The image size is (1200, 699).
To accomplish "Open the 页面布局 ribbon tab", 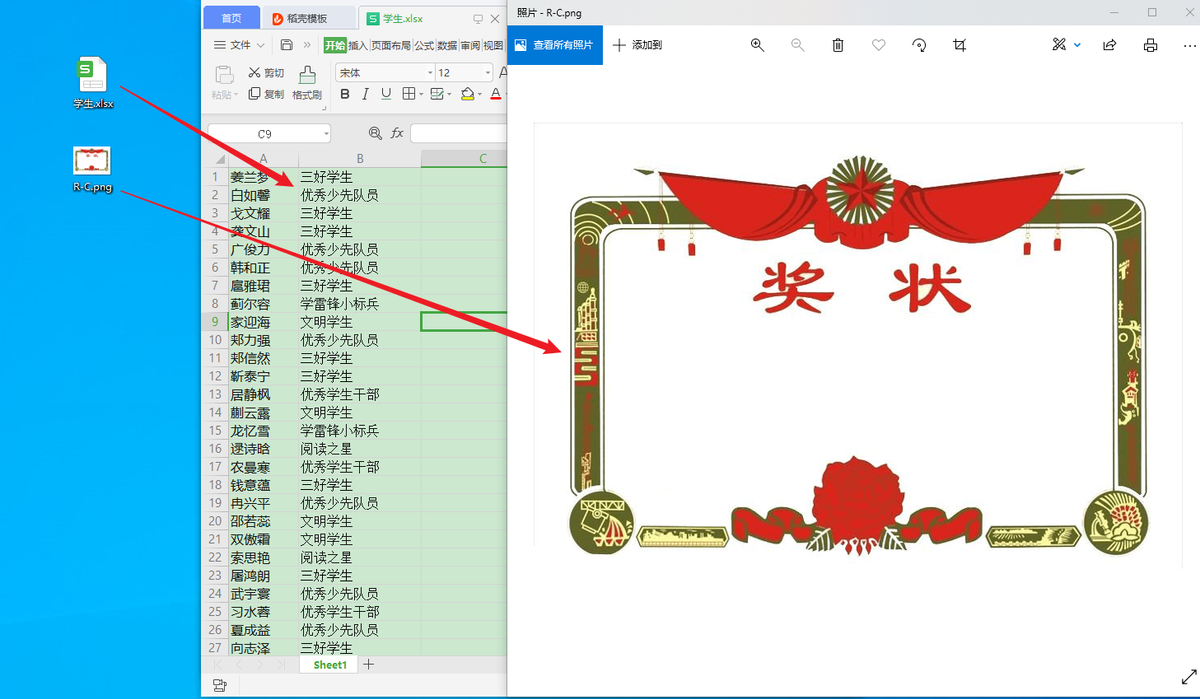I will 390,45.
